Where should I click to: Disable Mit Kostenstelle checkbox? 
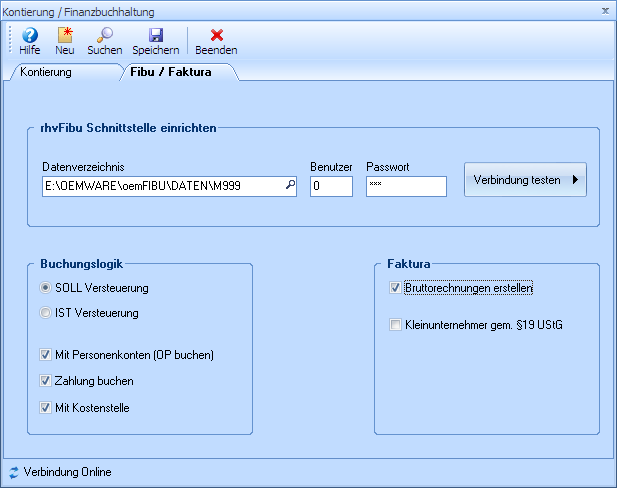coord(46,407)
